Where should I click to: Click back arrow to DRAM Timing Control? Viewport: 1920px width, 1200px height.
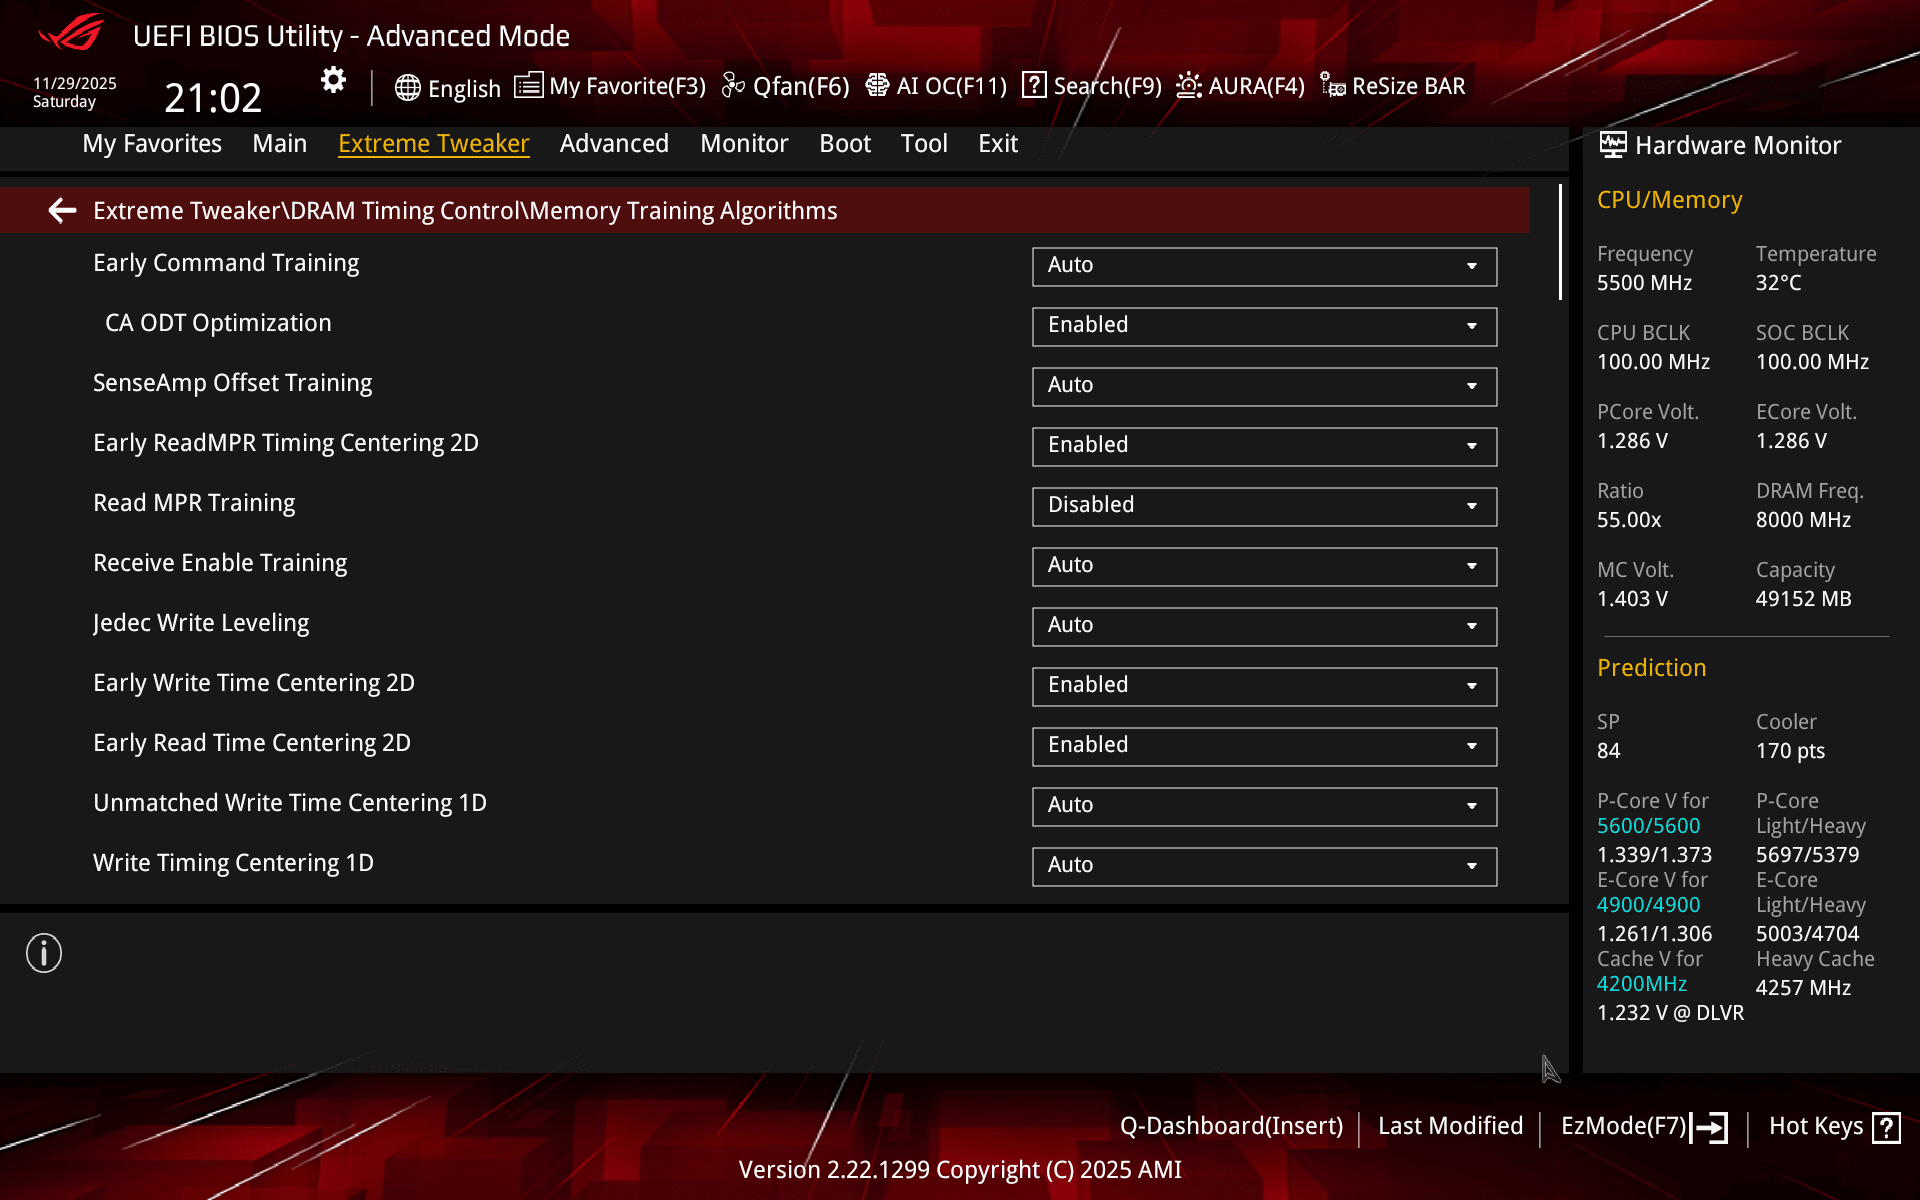click(62, 210)
